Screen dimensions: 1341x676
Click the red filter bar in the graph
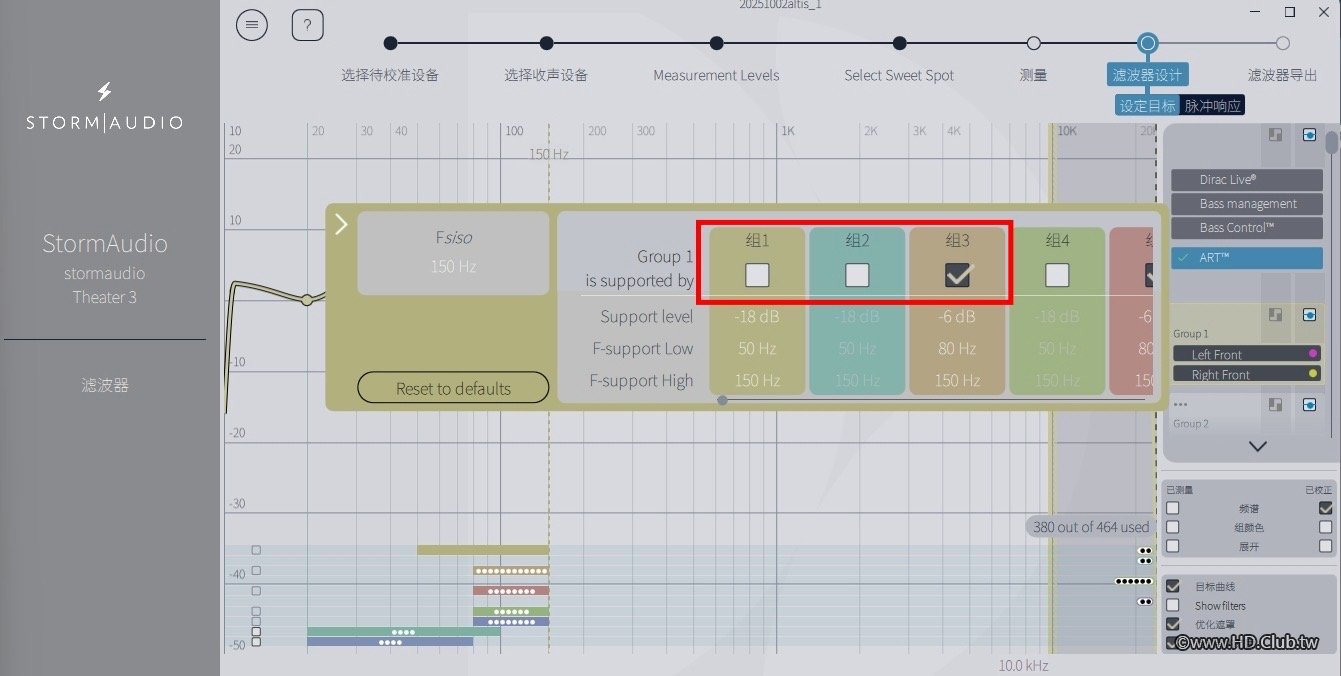[x=511, y=590]
